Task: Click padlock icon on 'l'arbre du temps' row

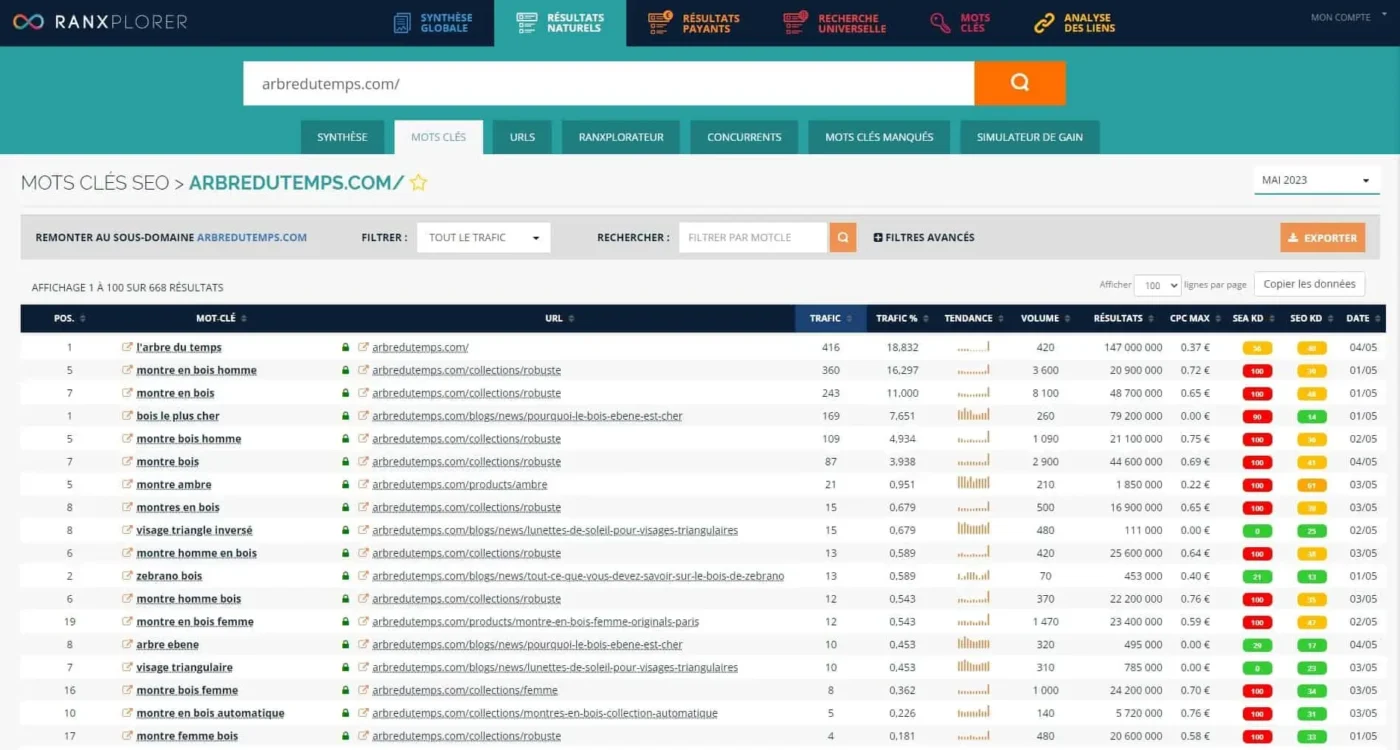Action: pyautogui.click(x=345, y=347)
